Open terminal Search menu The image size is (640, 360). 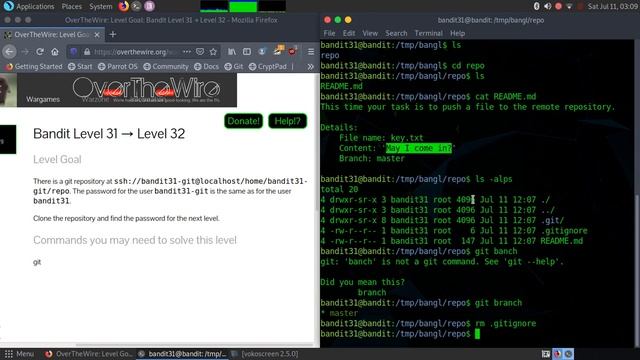pyautogui.click(x=396, y=33)
